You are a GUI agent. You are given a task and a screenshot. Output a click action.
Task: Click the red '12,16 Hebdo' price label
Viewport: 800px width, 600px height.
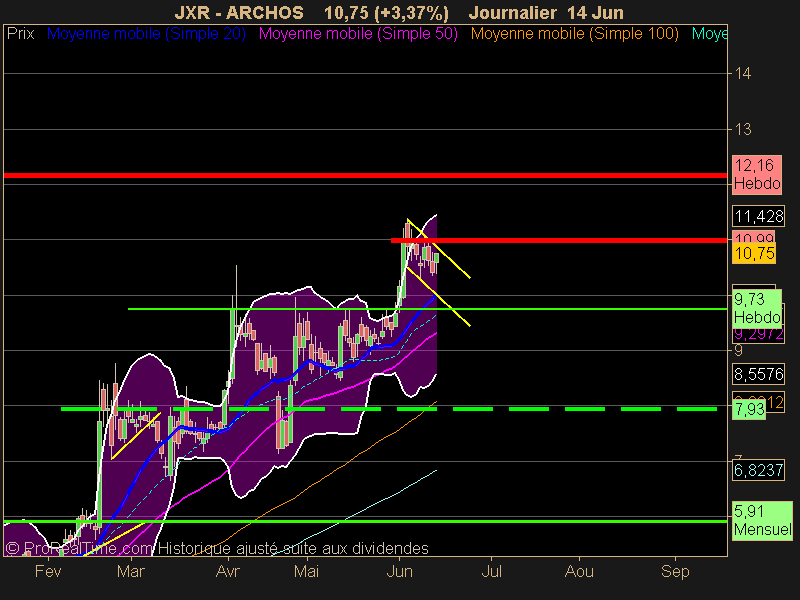click(757, 174)
